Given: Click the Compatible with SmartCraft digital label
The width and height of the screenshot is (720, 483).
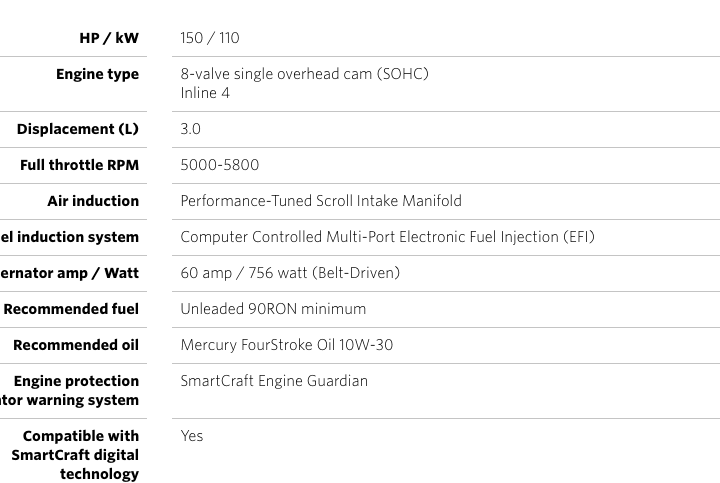Looking at the screenshot, I should pos(75,455).
